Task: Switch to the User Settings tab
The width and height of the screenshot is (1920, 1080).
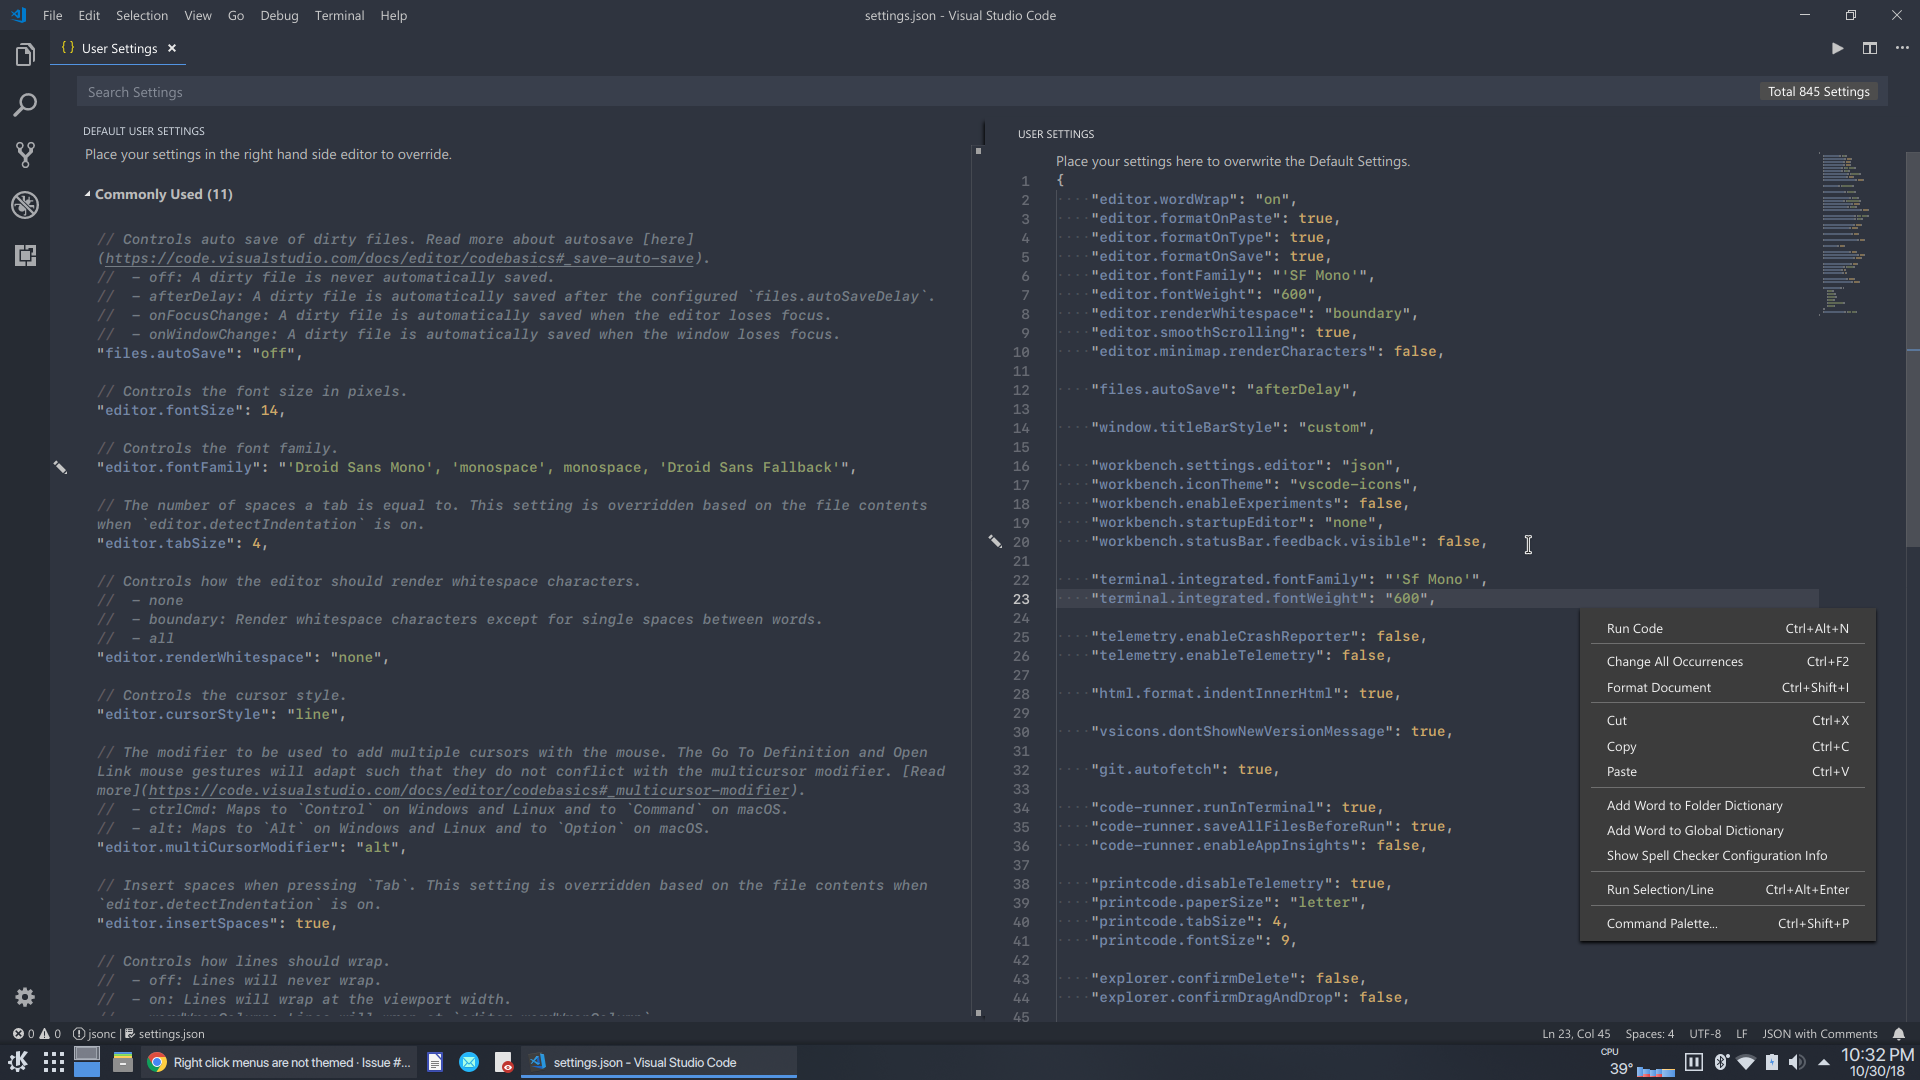Action: pos(117,47)
